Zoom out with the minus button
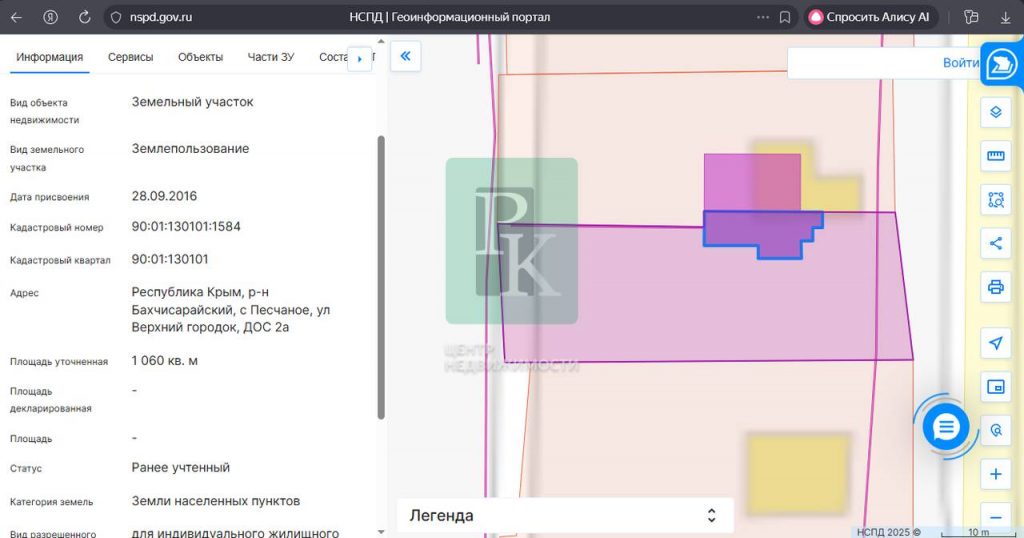This screenshot has width=1024, height=538. (995, 517)
